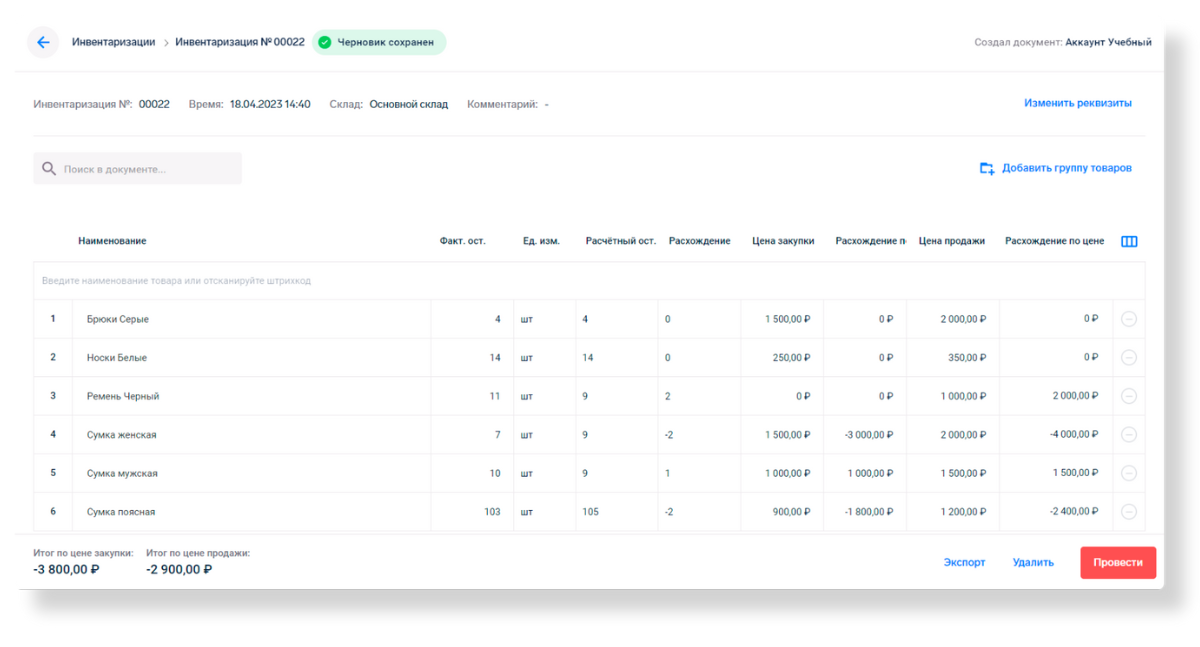
Task: Click the search magnifier icon
Action: tap(49, 169)
